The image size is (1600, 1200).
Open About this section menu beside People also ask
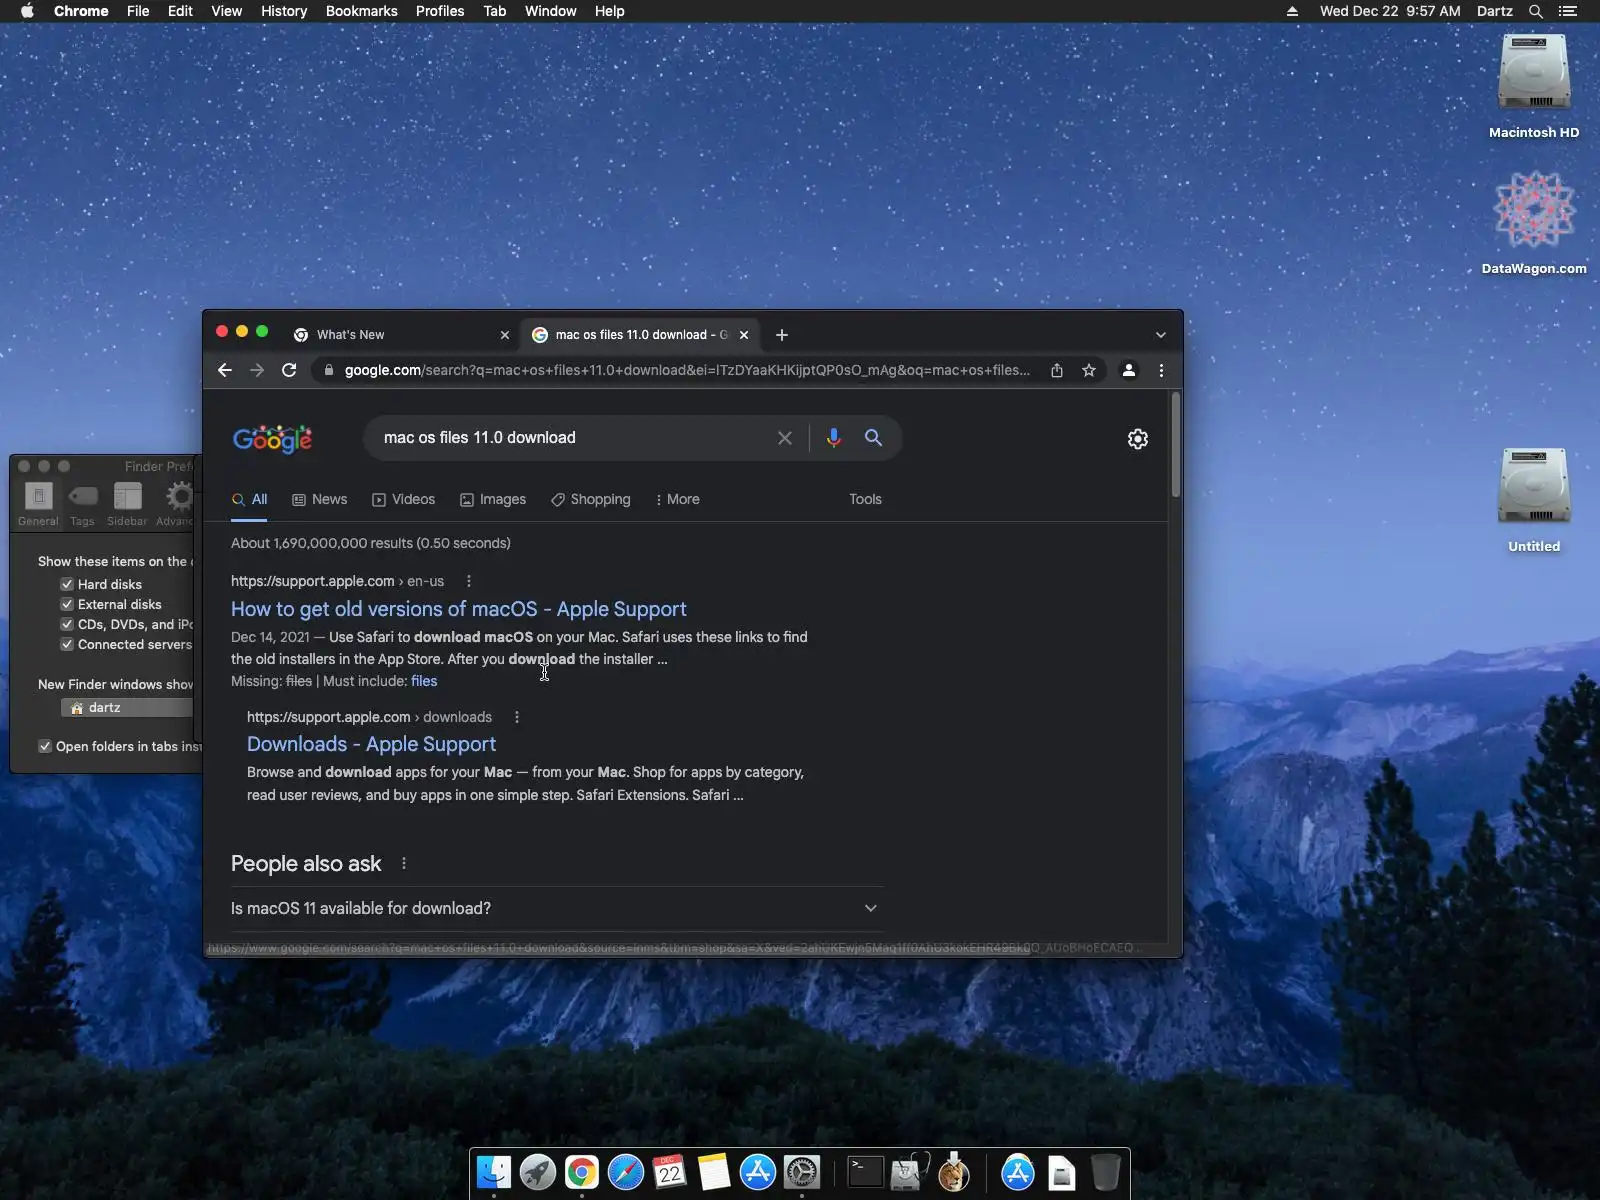click(404, 864)
